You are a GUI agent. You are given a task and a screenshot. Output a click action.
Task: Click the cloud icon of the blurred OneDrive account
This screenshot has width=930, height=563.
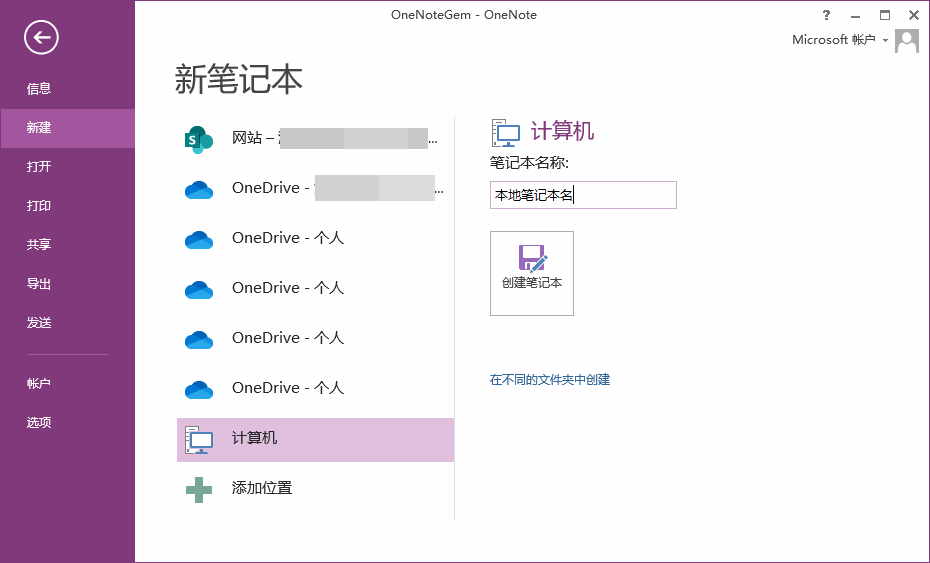click(199, 190)
